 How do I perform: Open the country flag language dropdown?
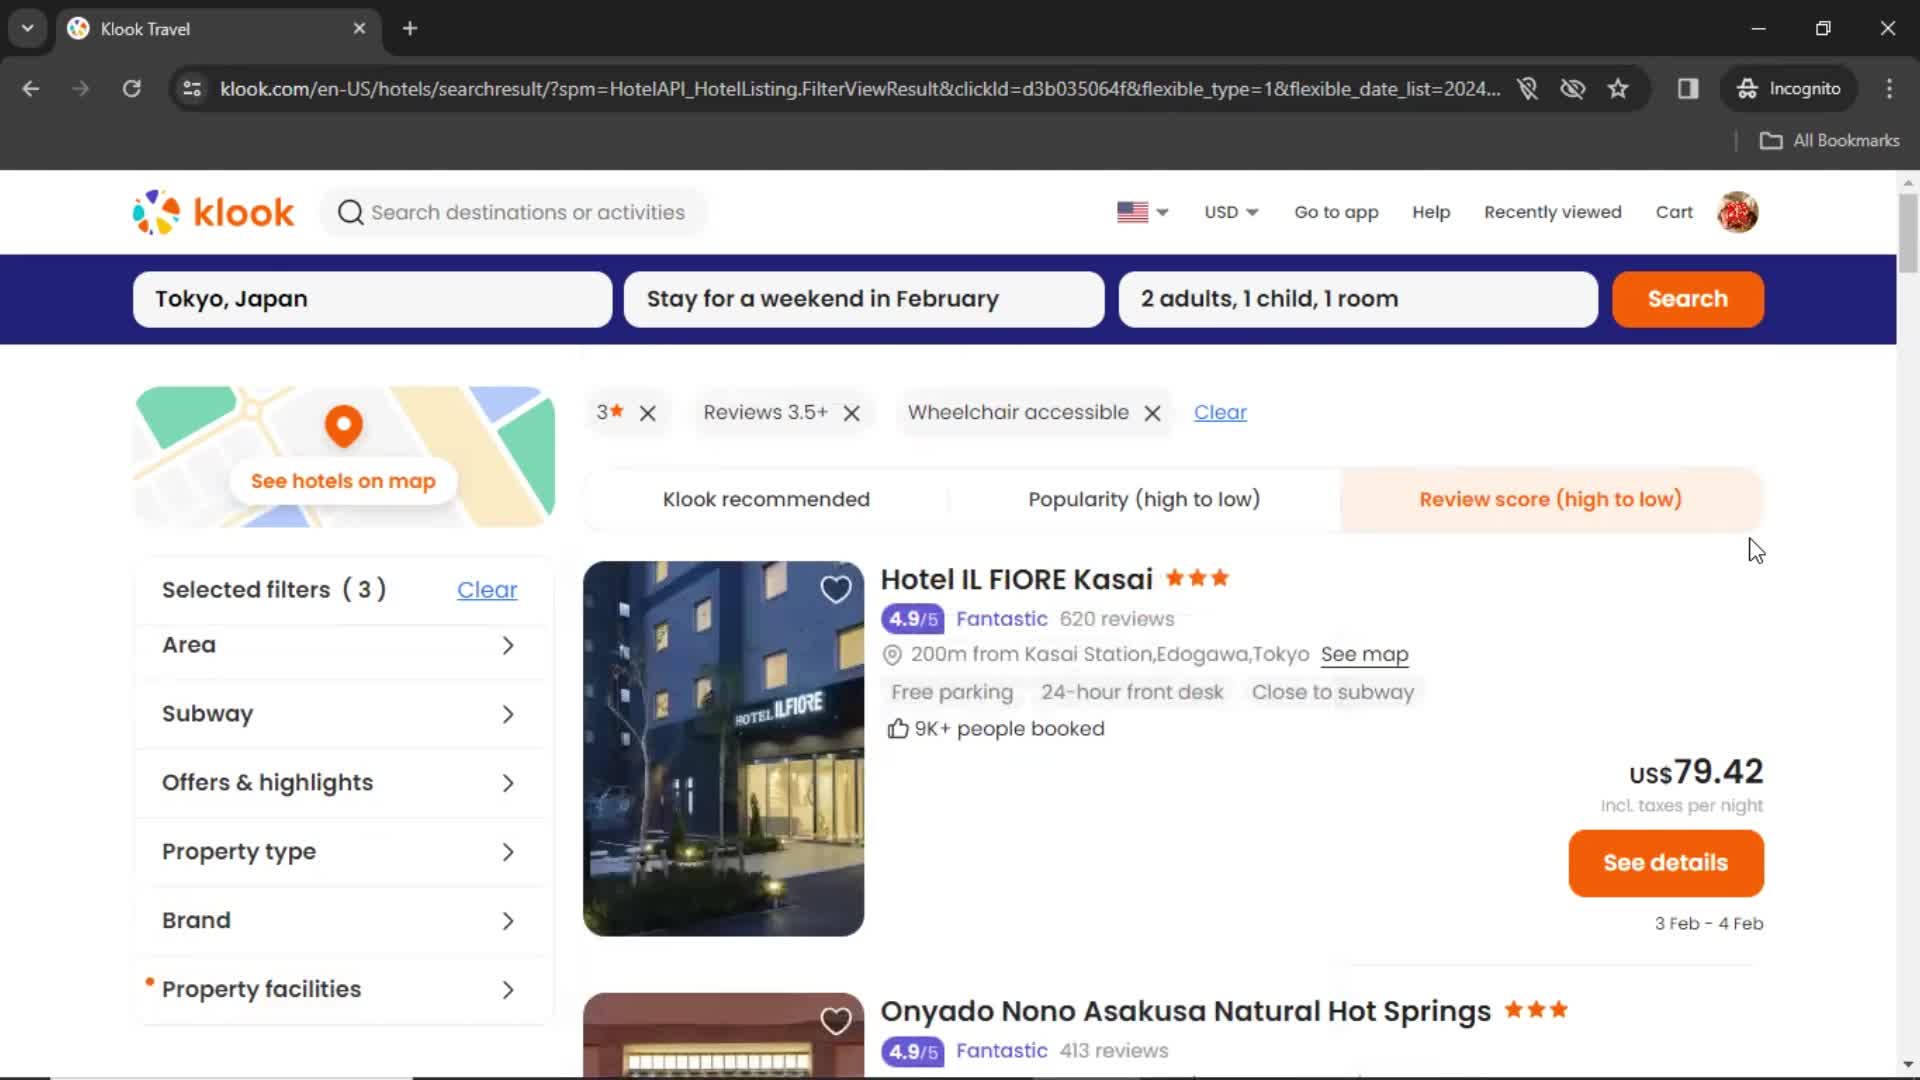1143,212
